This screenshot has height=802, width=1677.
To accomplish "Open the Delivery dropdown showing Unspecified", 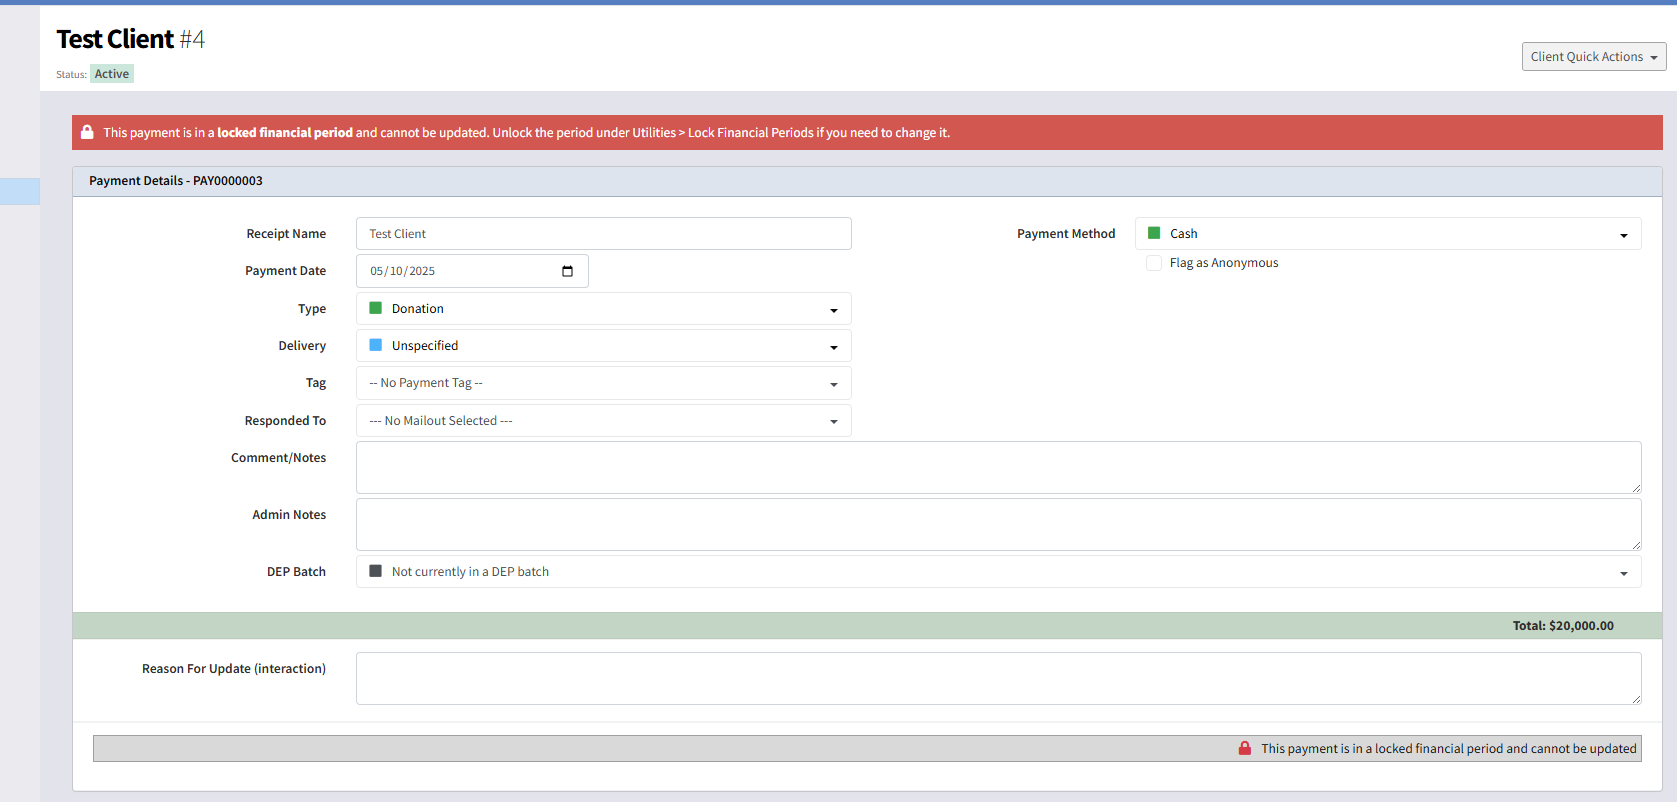I will [604, 346].
